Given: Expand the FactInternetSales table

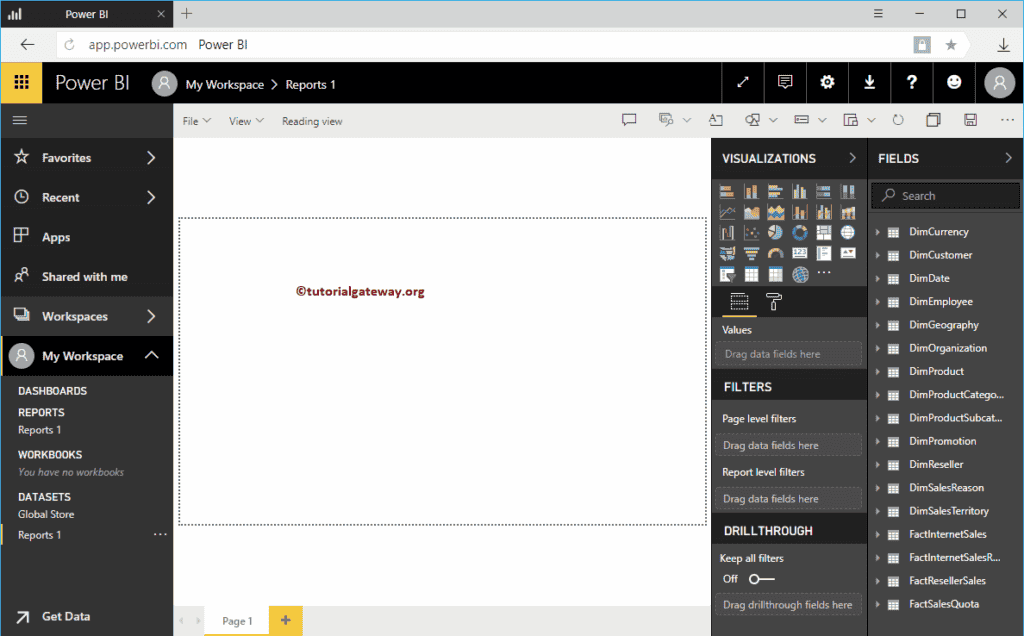Looking at the screenshot, I should [878, 534].
